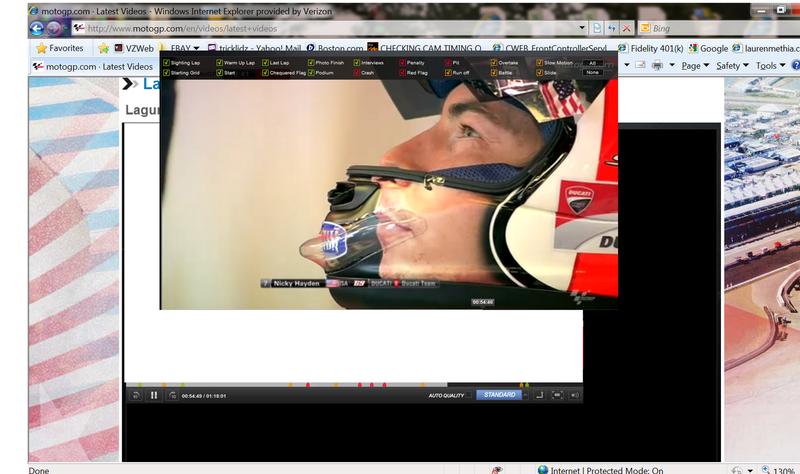Toggle the Start checkbox
The width and height of the screenshot is (800, 474).
point(219,73)
